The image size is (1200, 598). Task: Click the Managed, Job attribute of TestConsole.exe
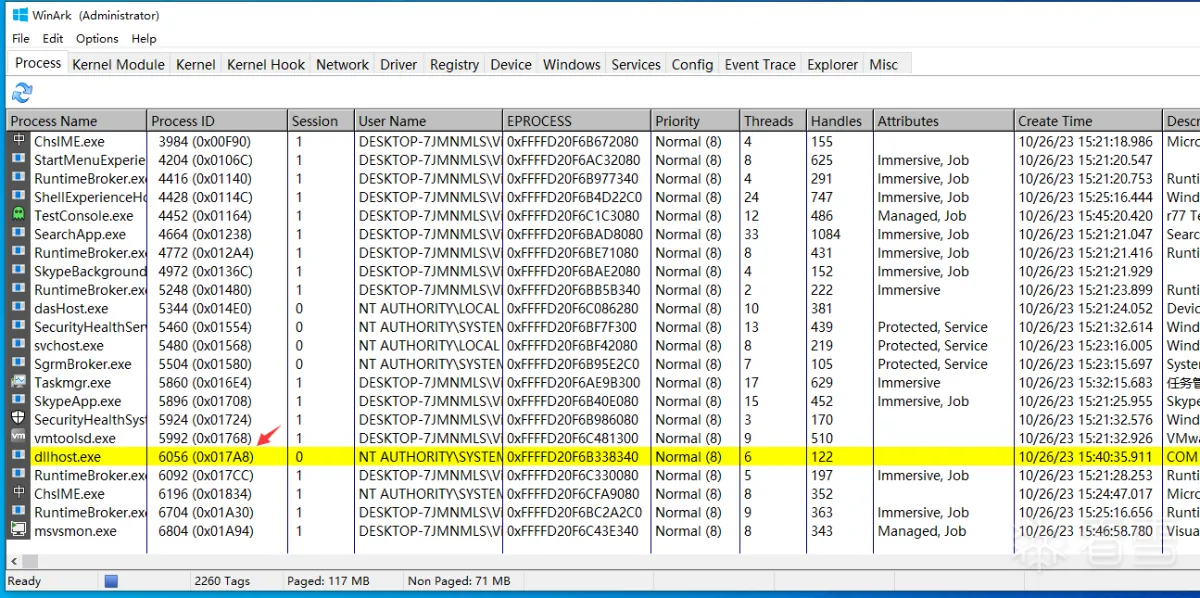(922, 216)
